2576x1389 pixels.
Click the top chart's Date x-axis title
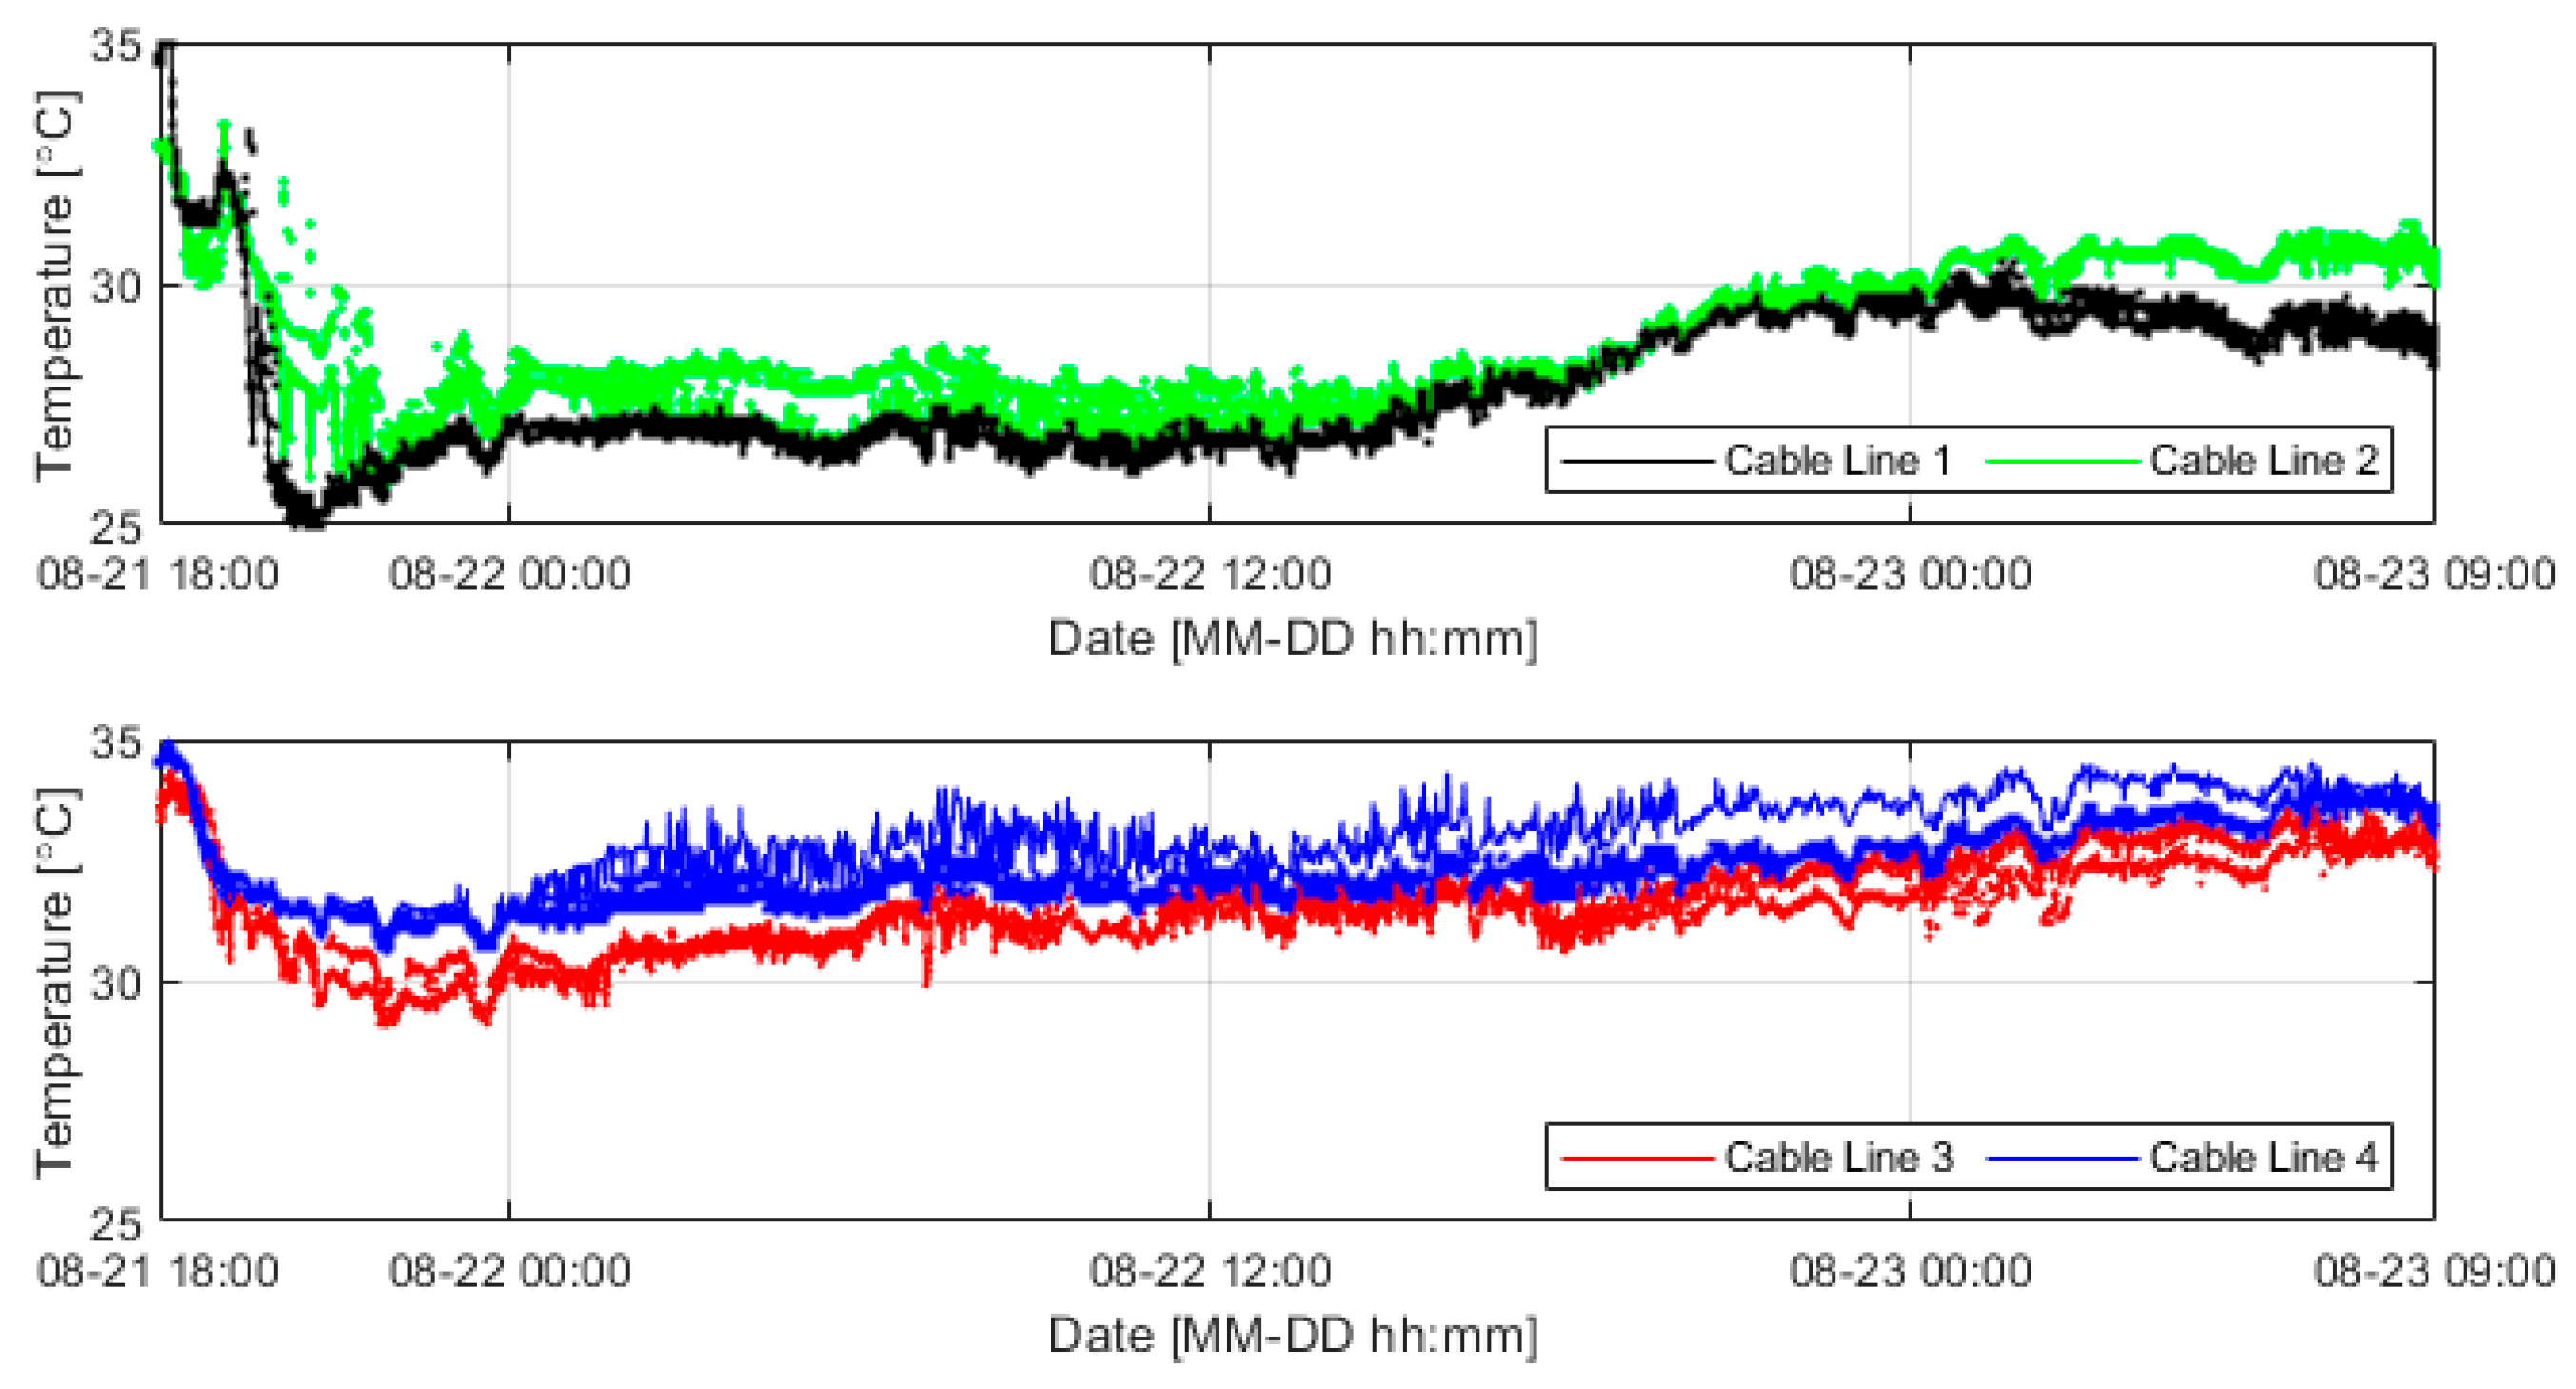coord(1292,638)
